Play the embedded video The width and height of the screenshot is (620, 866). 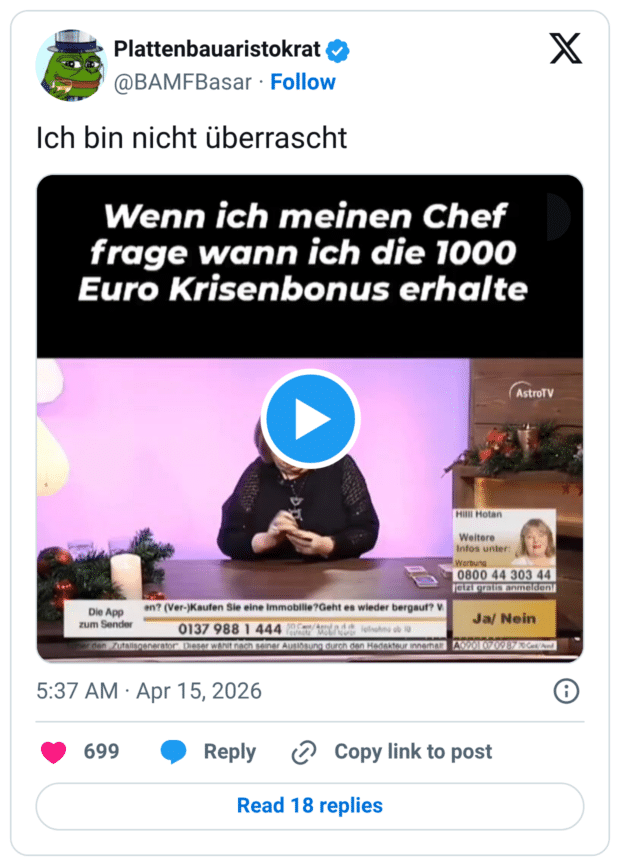click(x=310, y=419)
